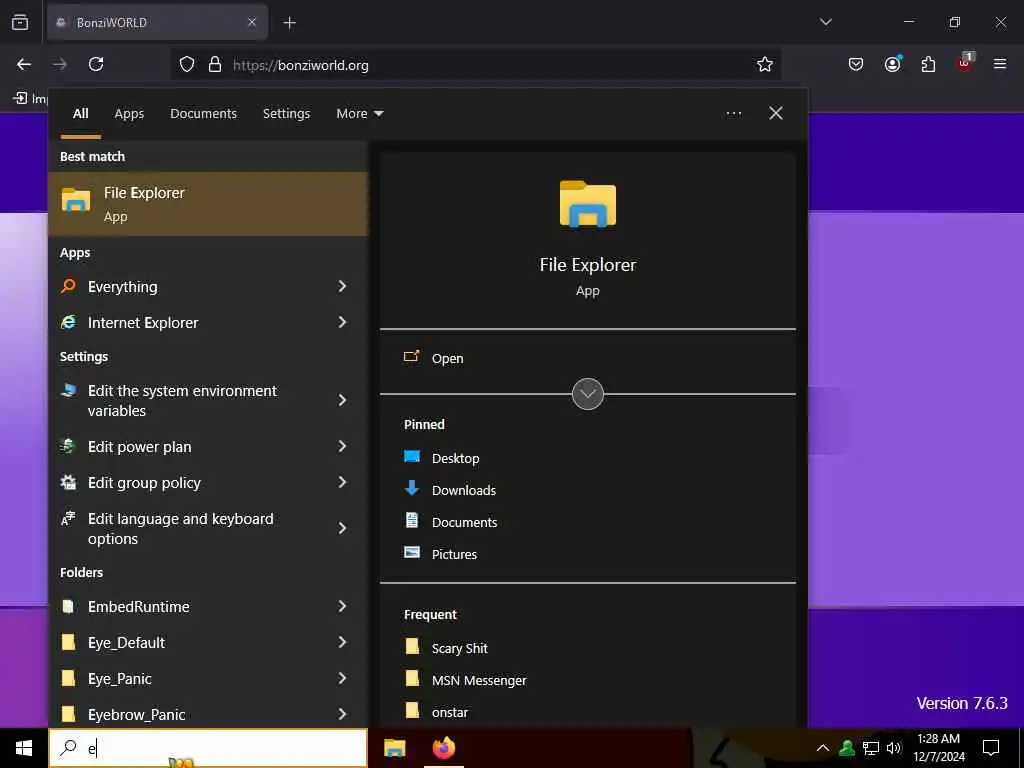This screenshot has width=1024, height=768.
Task: Open the search panel options ellipsis
Action: 733,114
